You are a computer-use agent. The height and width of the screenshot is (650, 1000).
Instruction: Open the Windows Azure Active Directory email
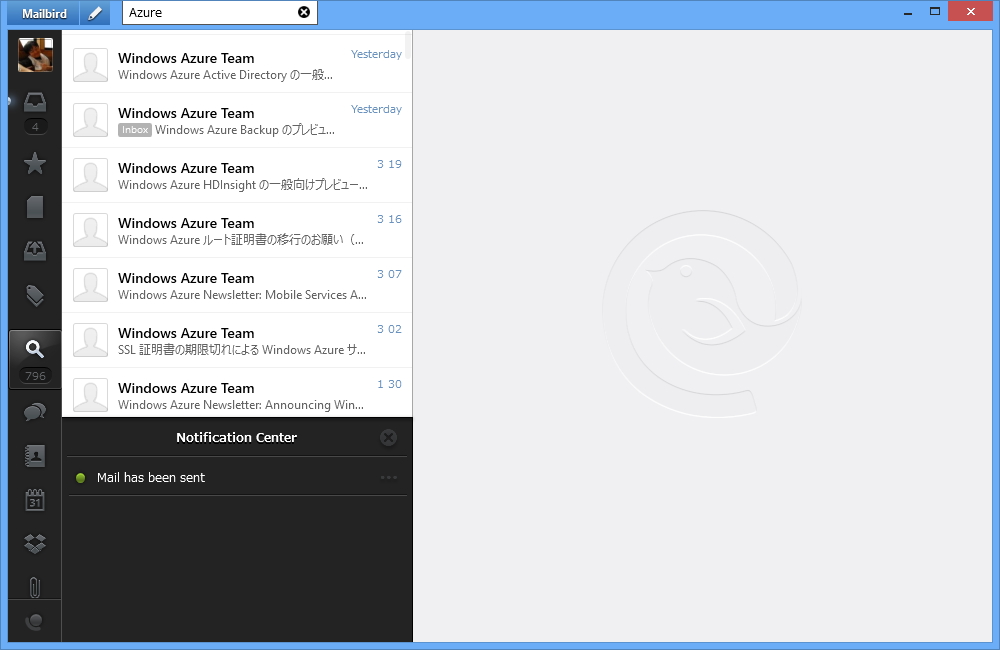pos(237,66)
